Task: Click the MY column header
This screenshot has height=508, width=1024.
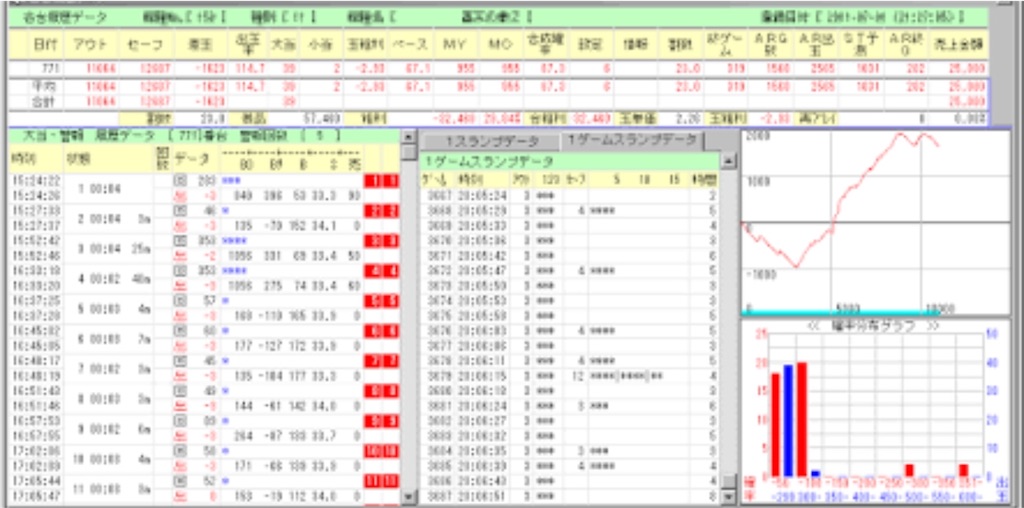Action: coord(455,44)
